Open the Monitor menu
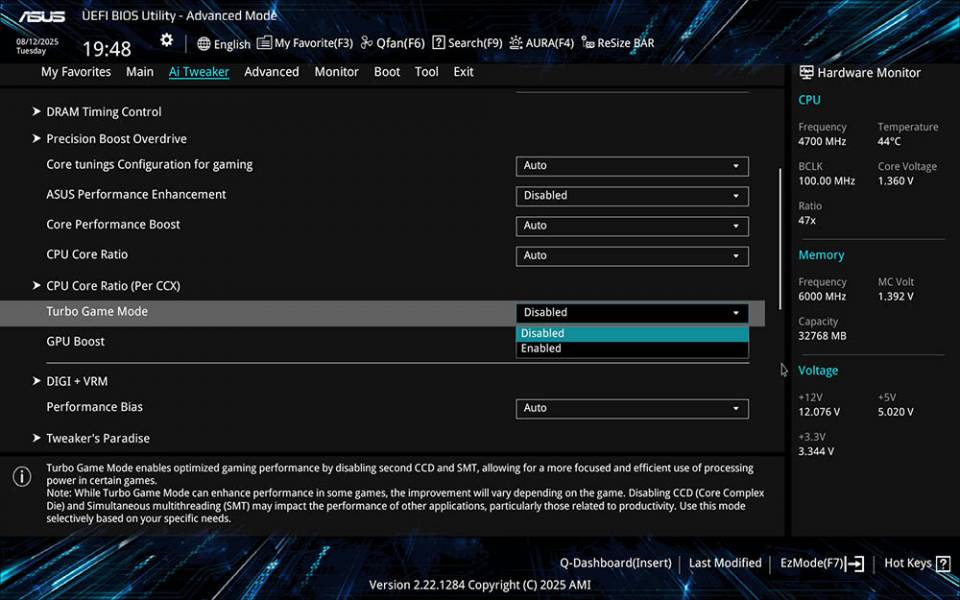The image size is (960, 600). [x=336, y=71]
